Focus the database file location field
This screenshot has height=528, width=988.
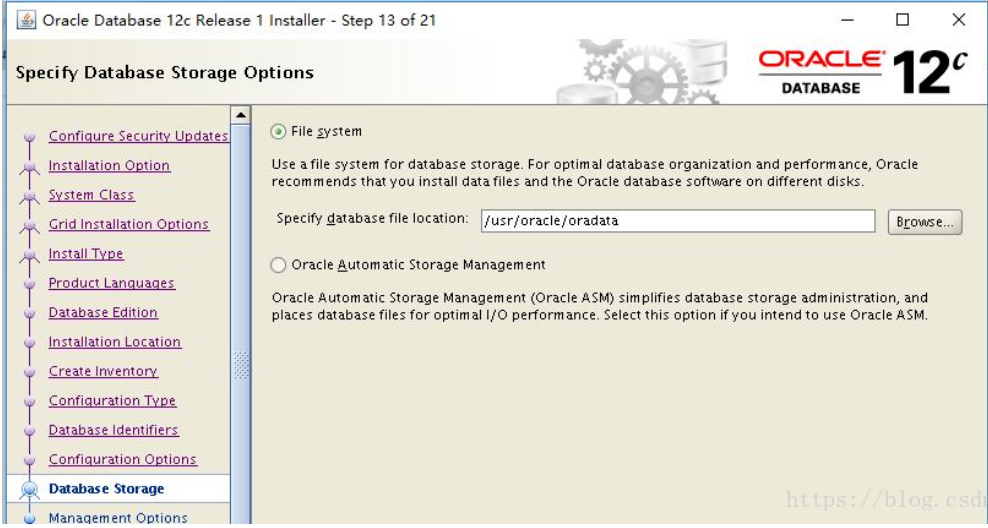677,221
